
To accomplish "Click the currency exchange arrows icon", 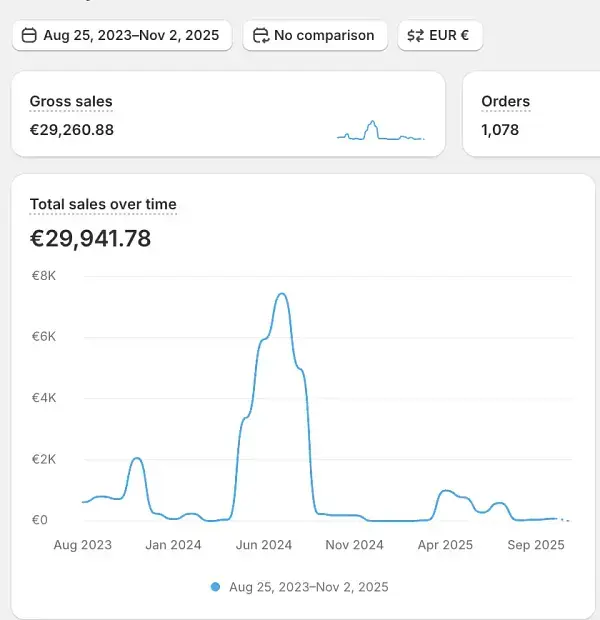I will [415, 36].
